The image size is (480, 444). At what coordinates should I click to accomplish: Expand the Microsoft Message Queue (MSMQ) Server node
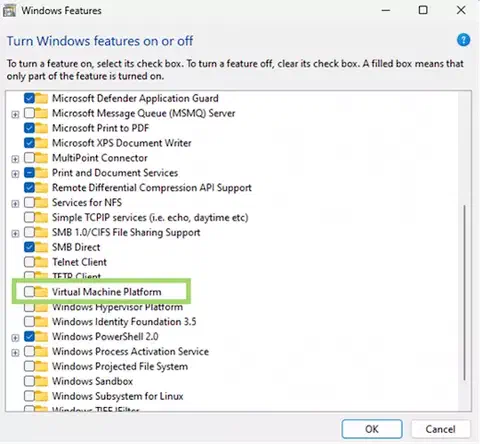point(15,114)
